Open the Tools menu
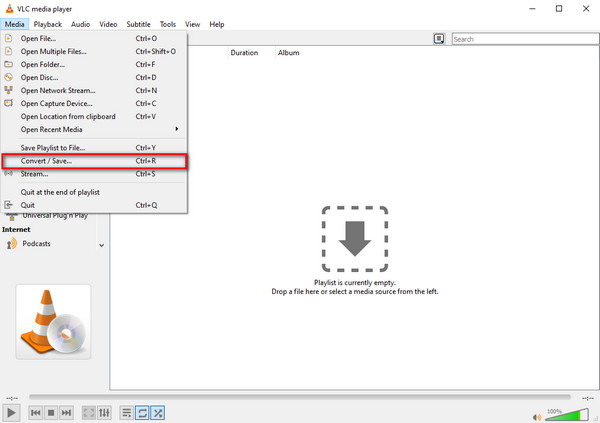This screenshot has height=423, width=600. point(168,24)
